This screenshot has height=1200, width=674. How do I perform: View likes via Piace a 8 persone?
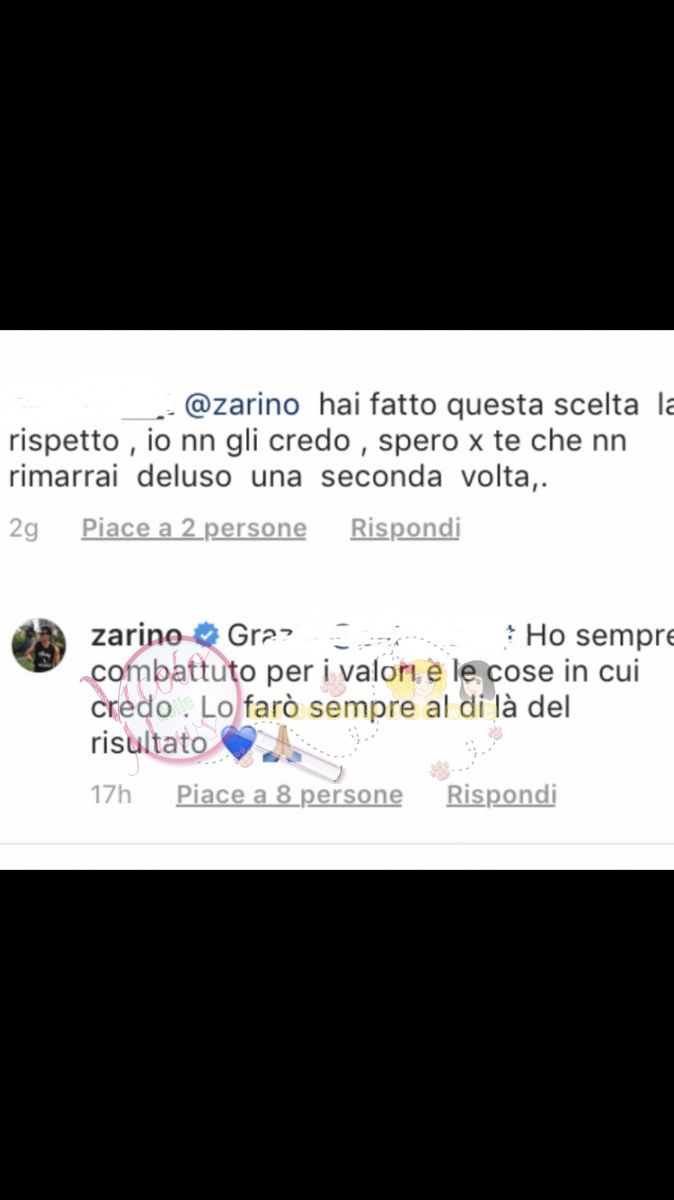click(290, 795)
